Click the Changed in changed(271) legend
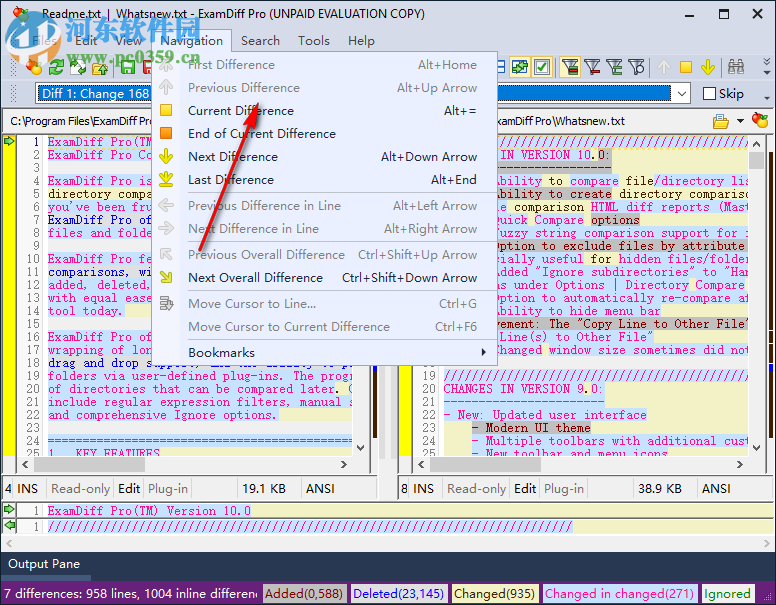 pos(619,594)
